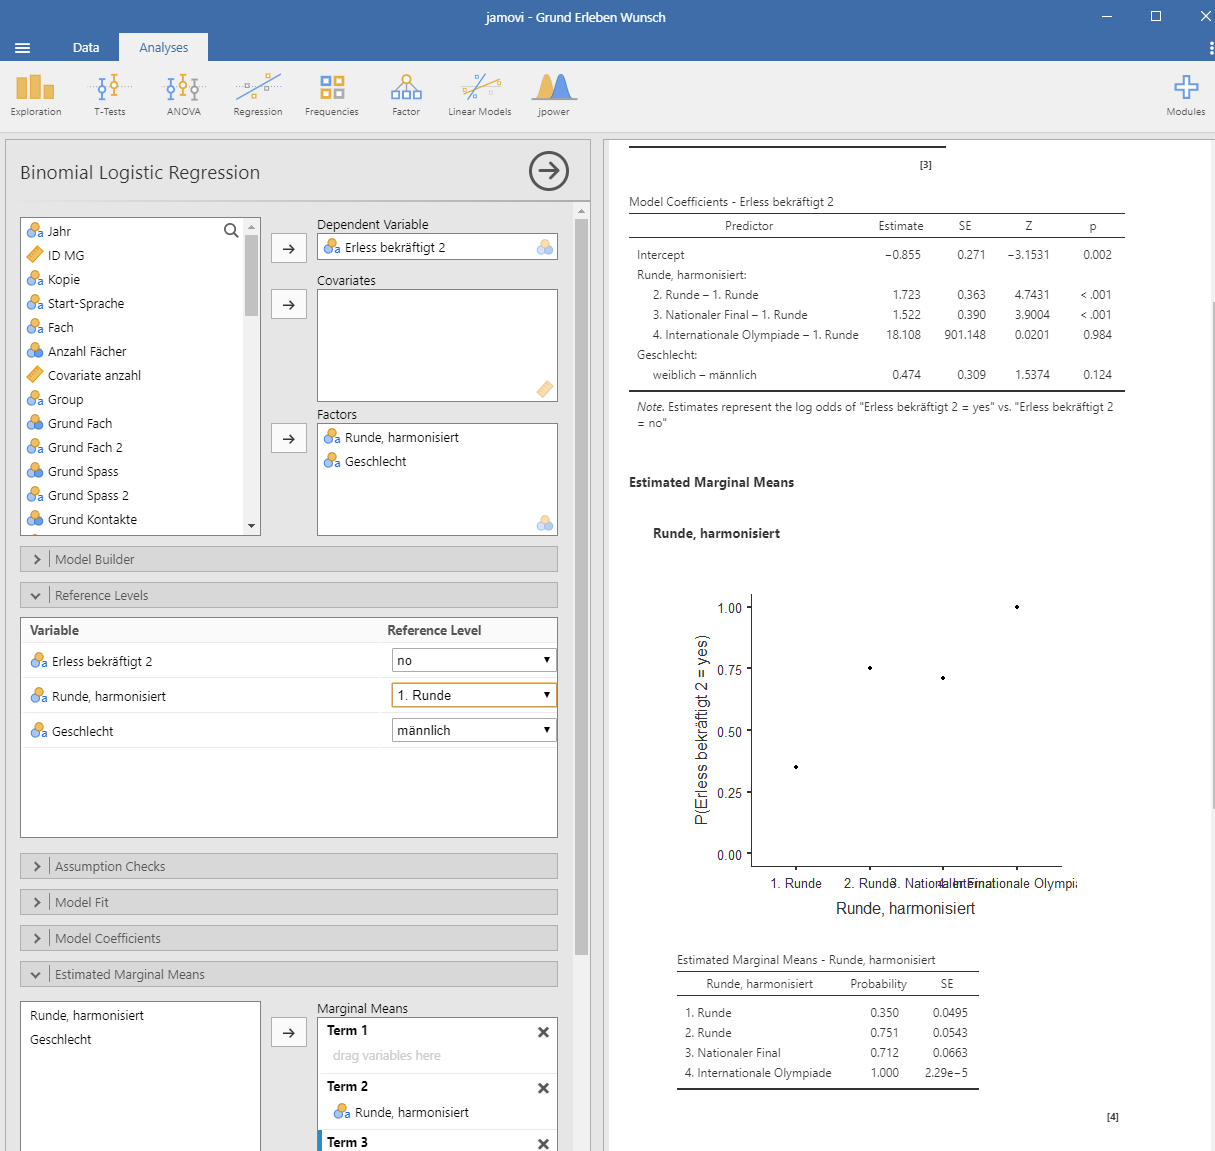Open the Frequencies menu
Image resolution: width=1215 pixels, height=1151 pixels.
point(332,95)
